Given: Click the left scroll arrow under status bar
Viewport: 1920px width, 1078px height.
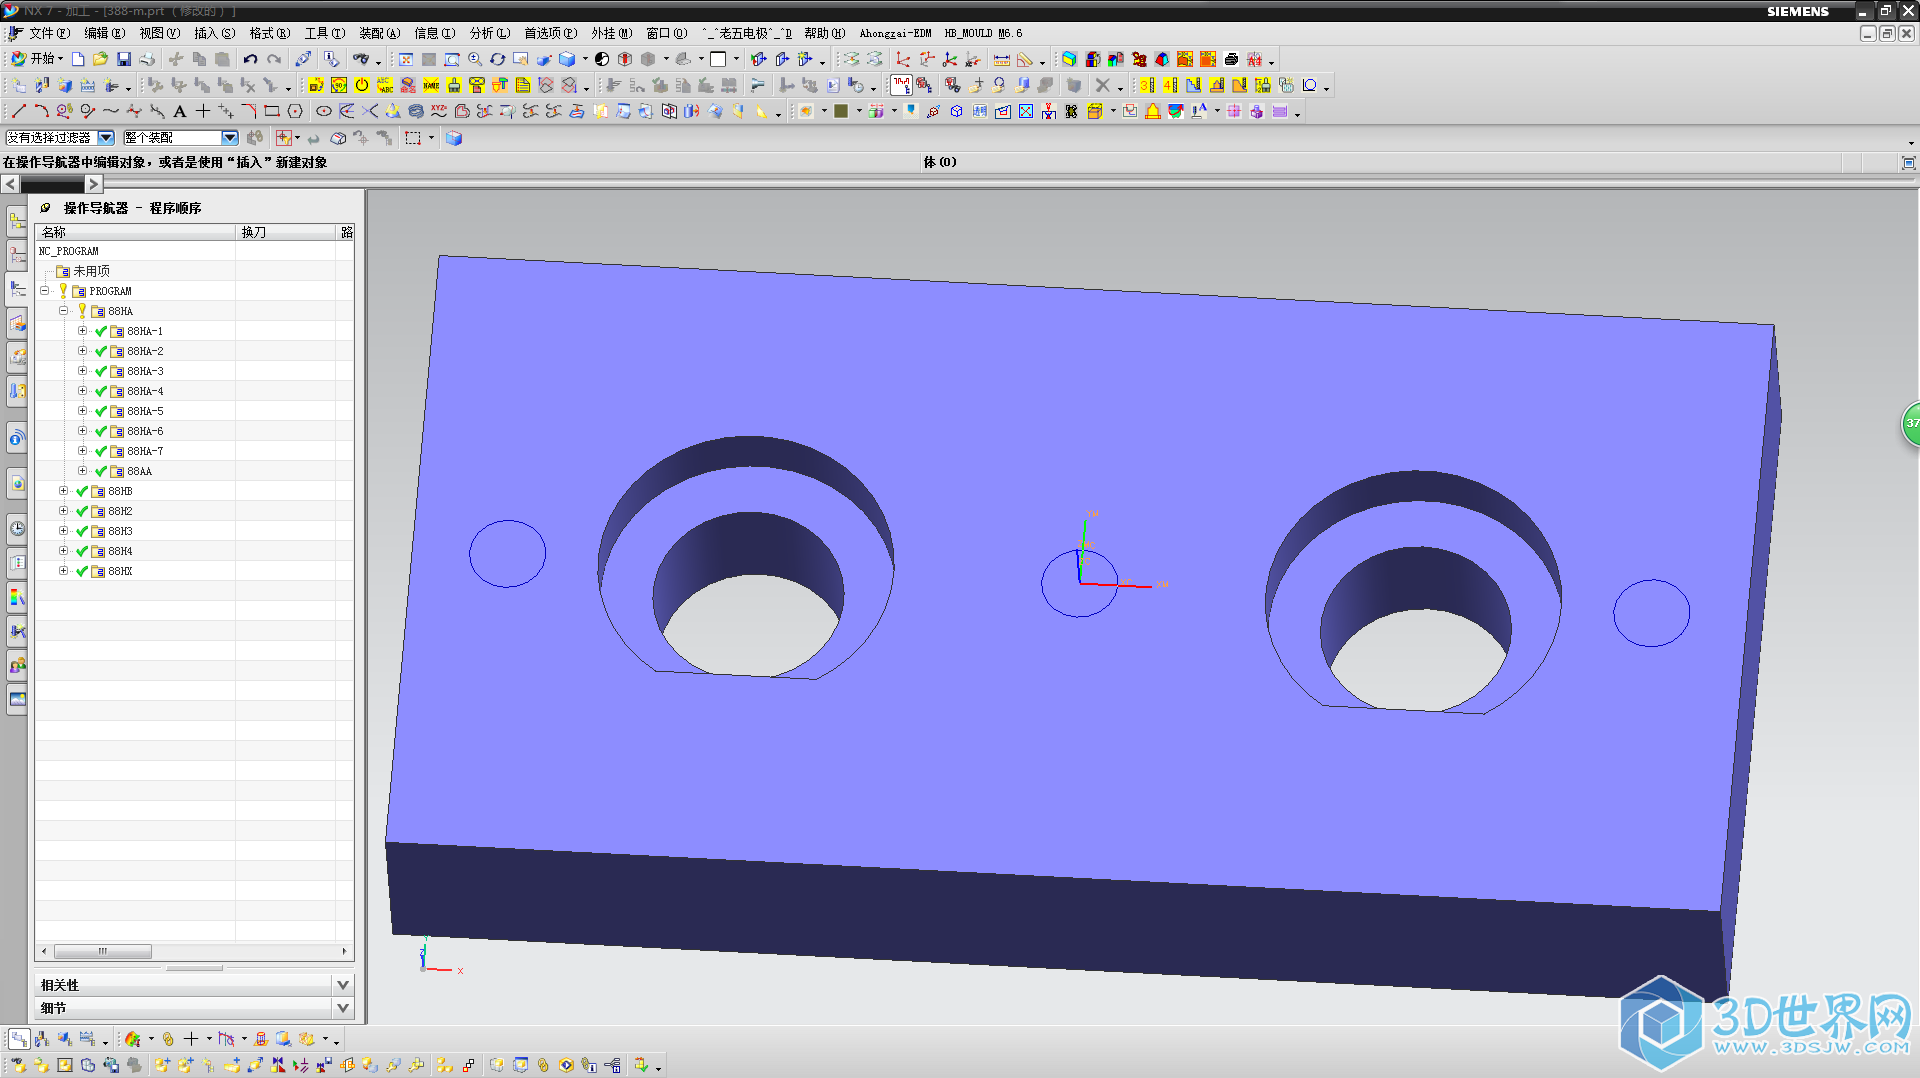Looking at the screenshot, I should pos(10,184).
